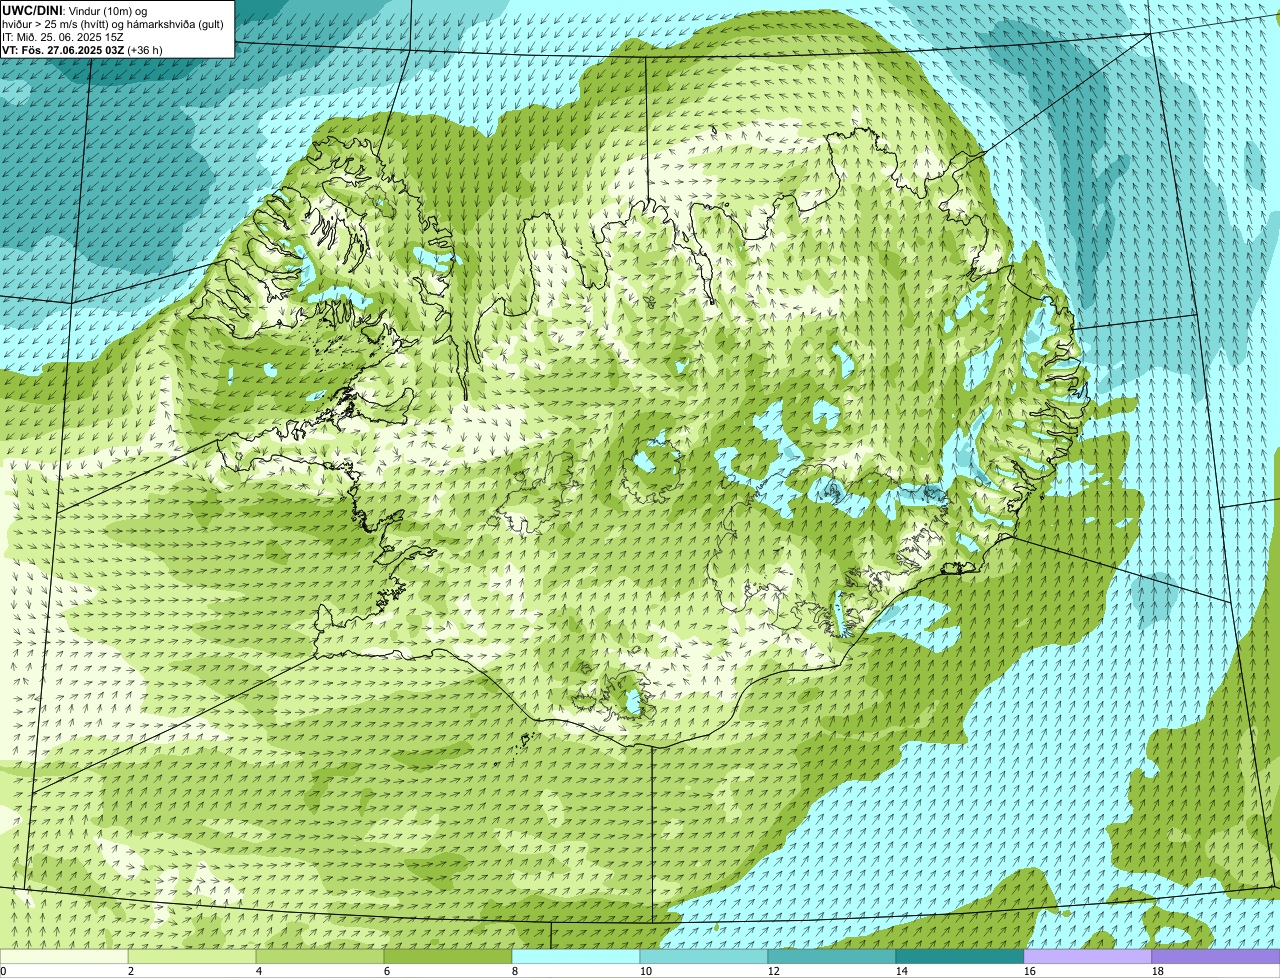Click the "VT: Fös. 27.06.2025 03Z" valid time
1280x978 pixels.
(63, 50)
